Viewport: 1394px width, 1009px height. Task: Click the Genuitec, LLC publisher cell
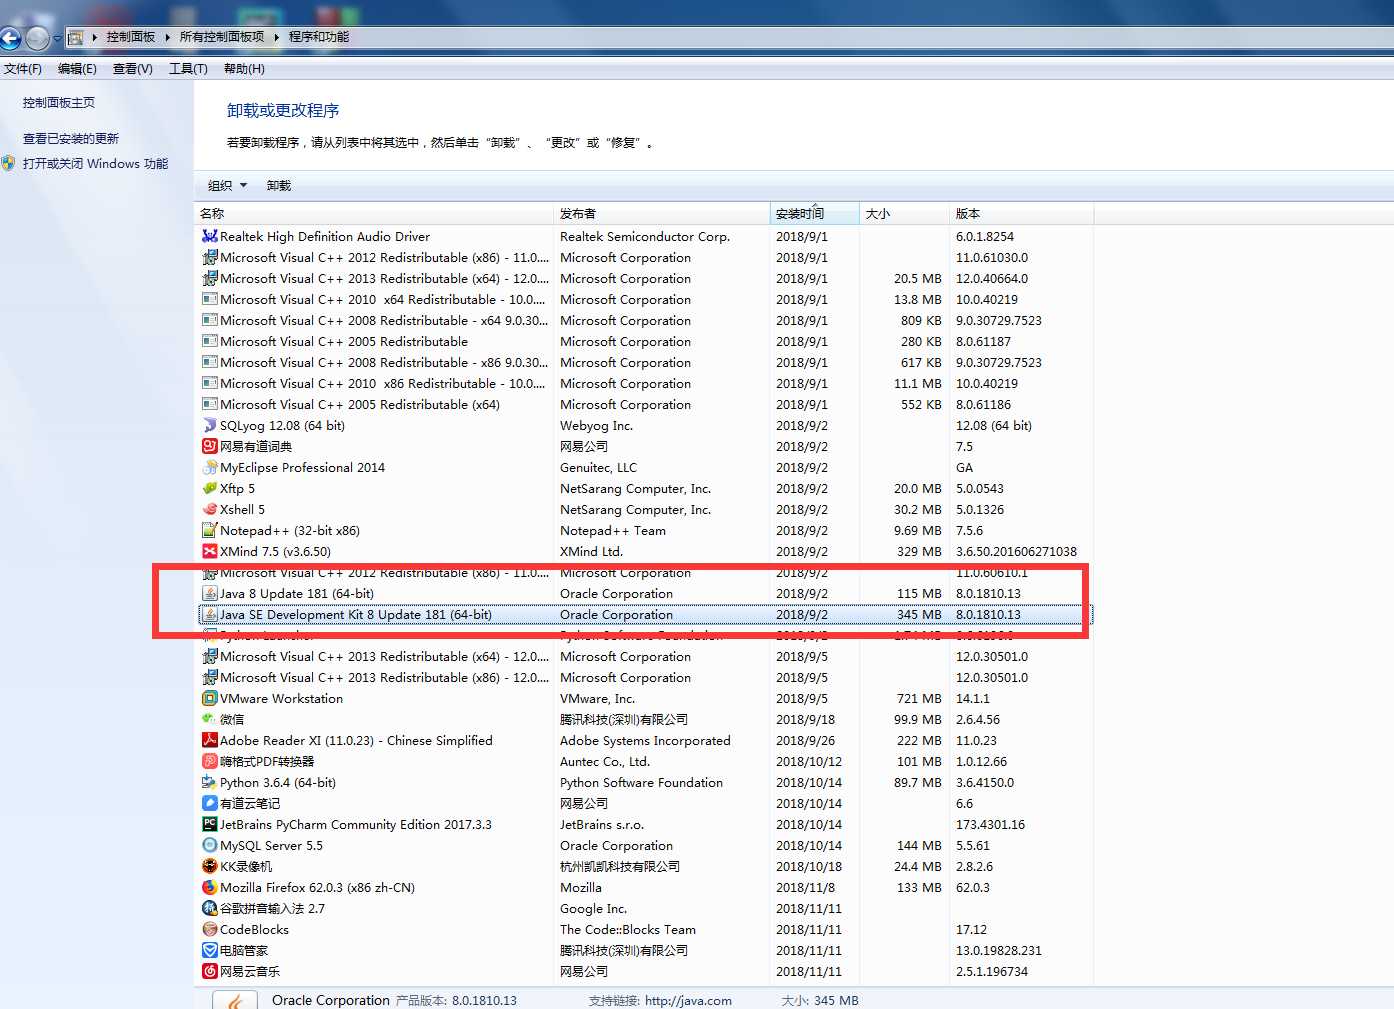598,468
